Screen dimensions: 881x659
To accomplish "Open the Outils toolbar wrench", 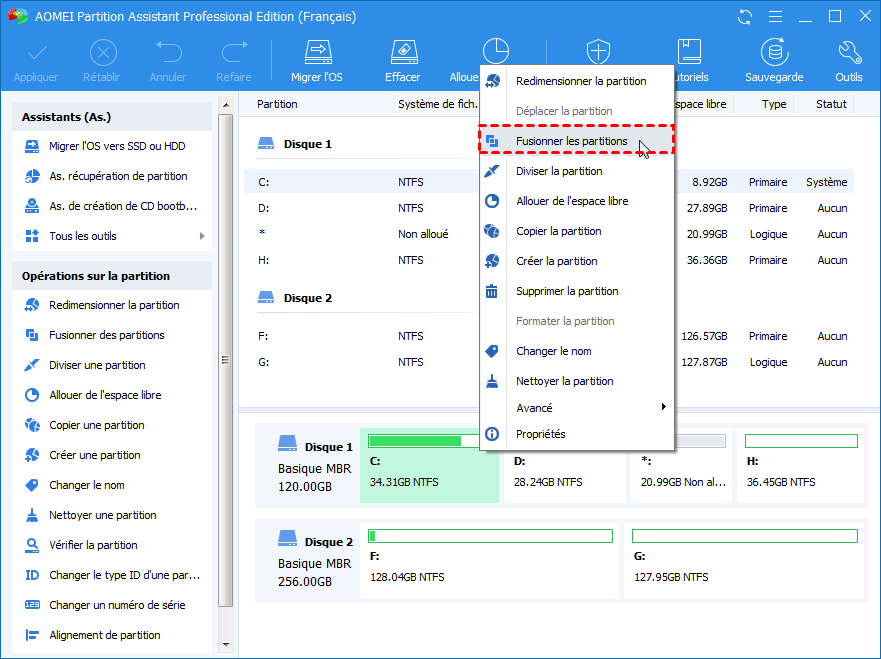I will coord(848,61).
